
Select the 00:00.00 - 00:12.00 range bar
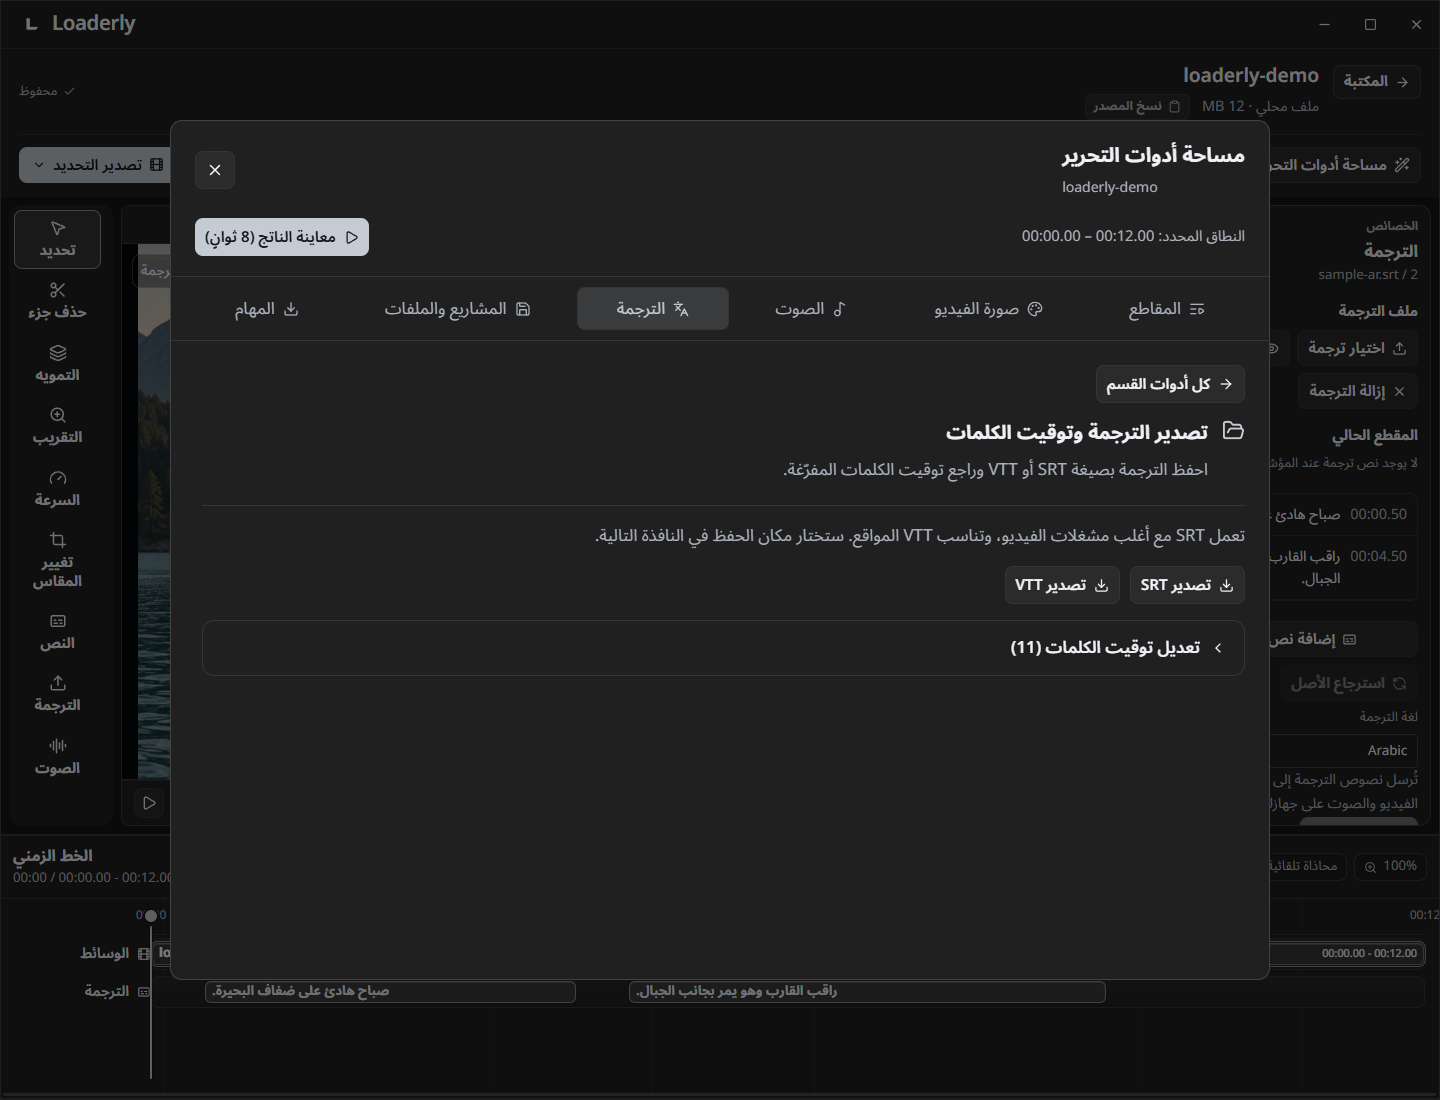[x=1347, y=953]
